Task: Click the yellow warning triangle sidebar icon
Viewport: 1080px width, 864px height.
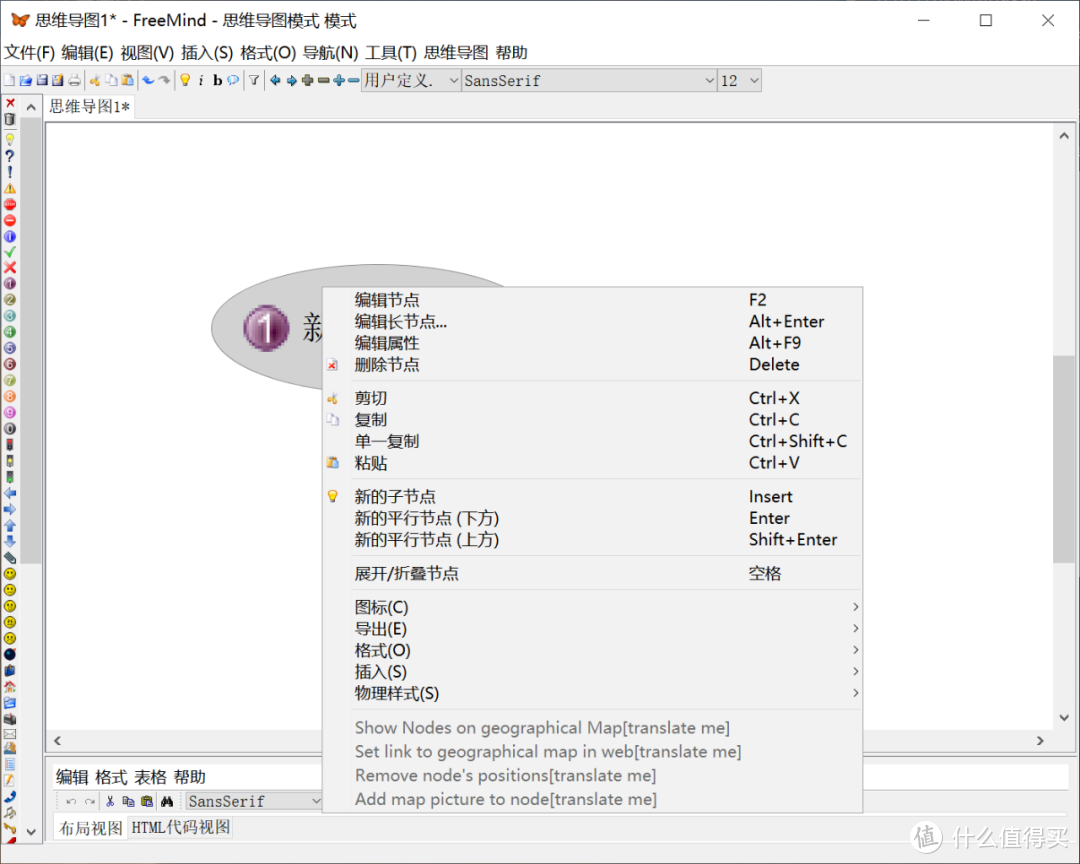Action: click(10, 187)
